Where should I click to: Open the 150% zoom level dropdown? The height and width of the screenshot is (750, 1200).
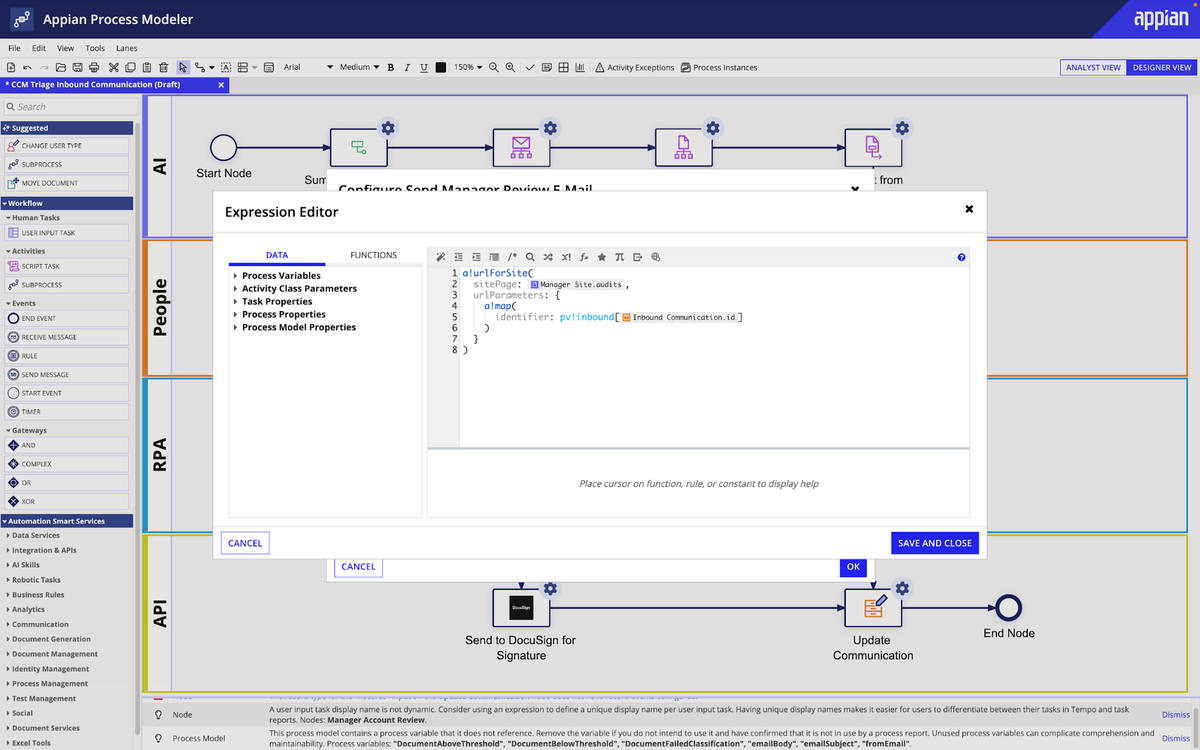click(x=468, y=67)
